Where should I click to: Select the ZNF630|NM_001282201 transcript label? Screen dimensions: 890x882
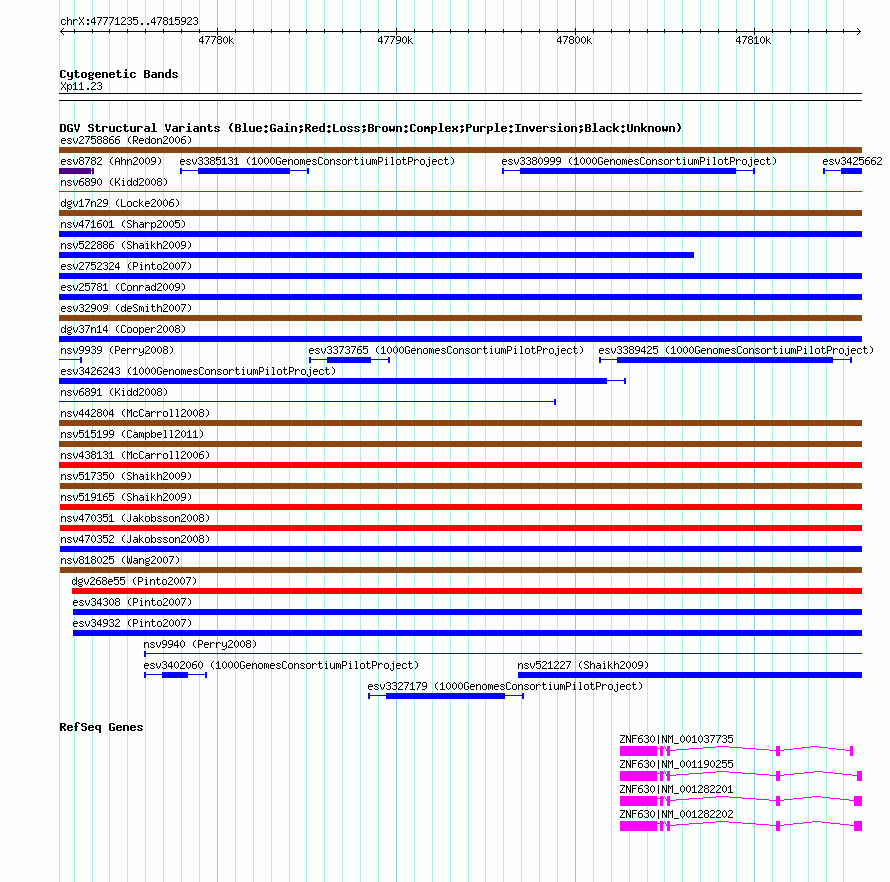point(677,789)
